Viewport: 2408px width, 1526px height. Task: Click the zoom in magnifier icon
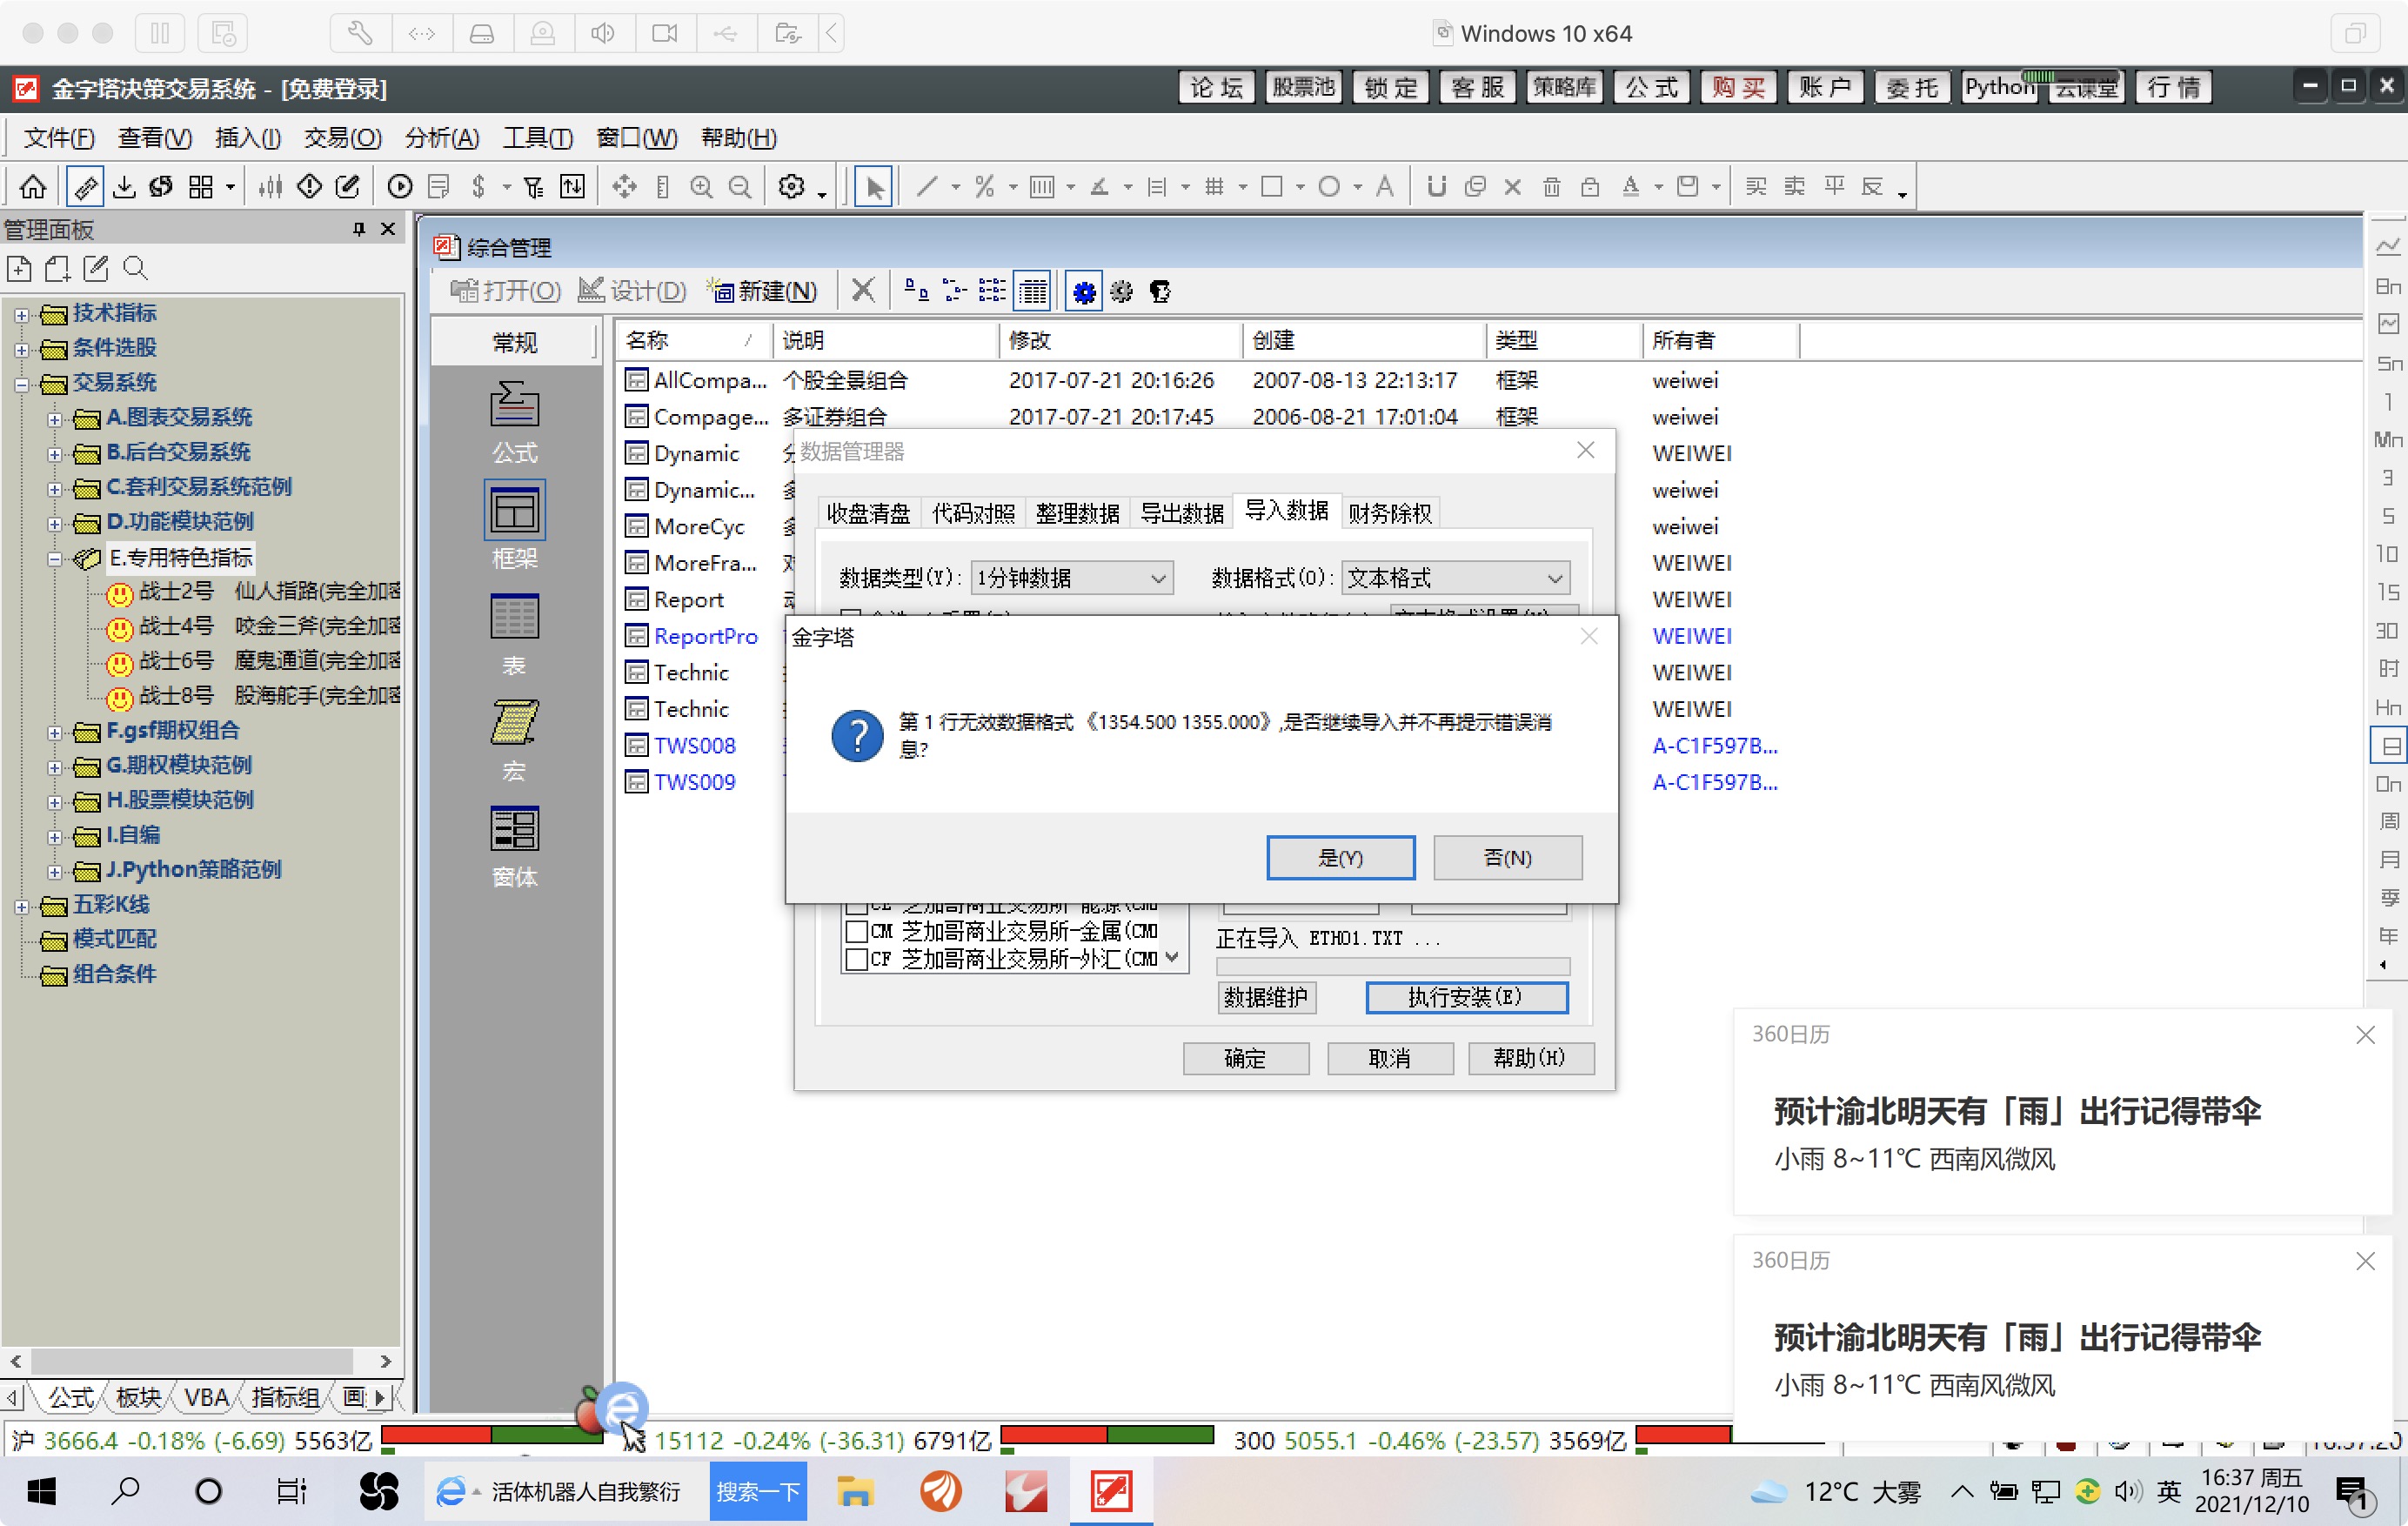point(702,187)
